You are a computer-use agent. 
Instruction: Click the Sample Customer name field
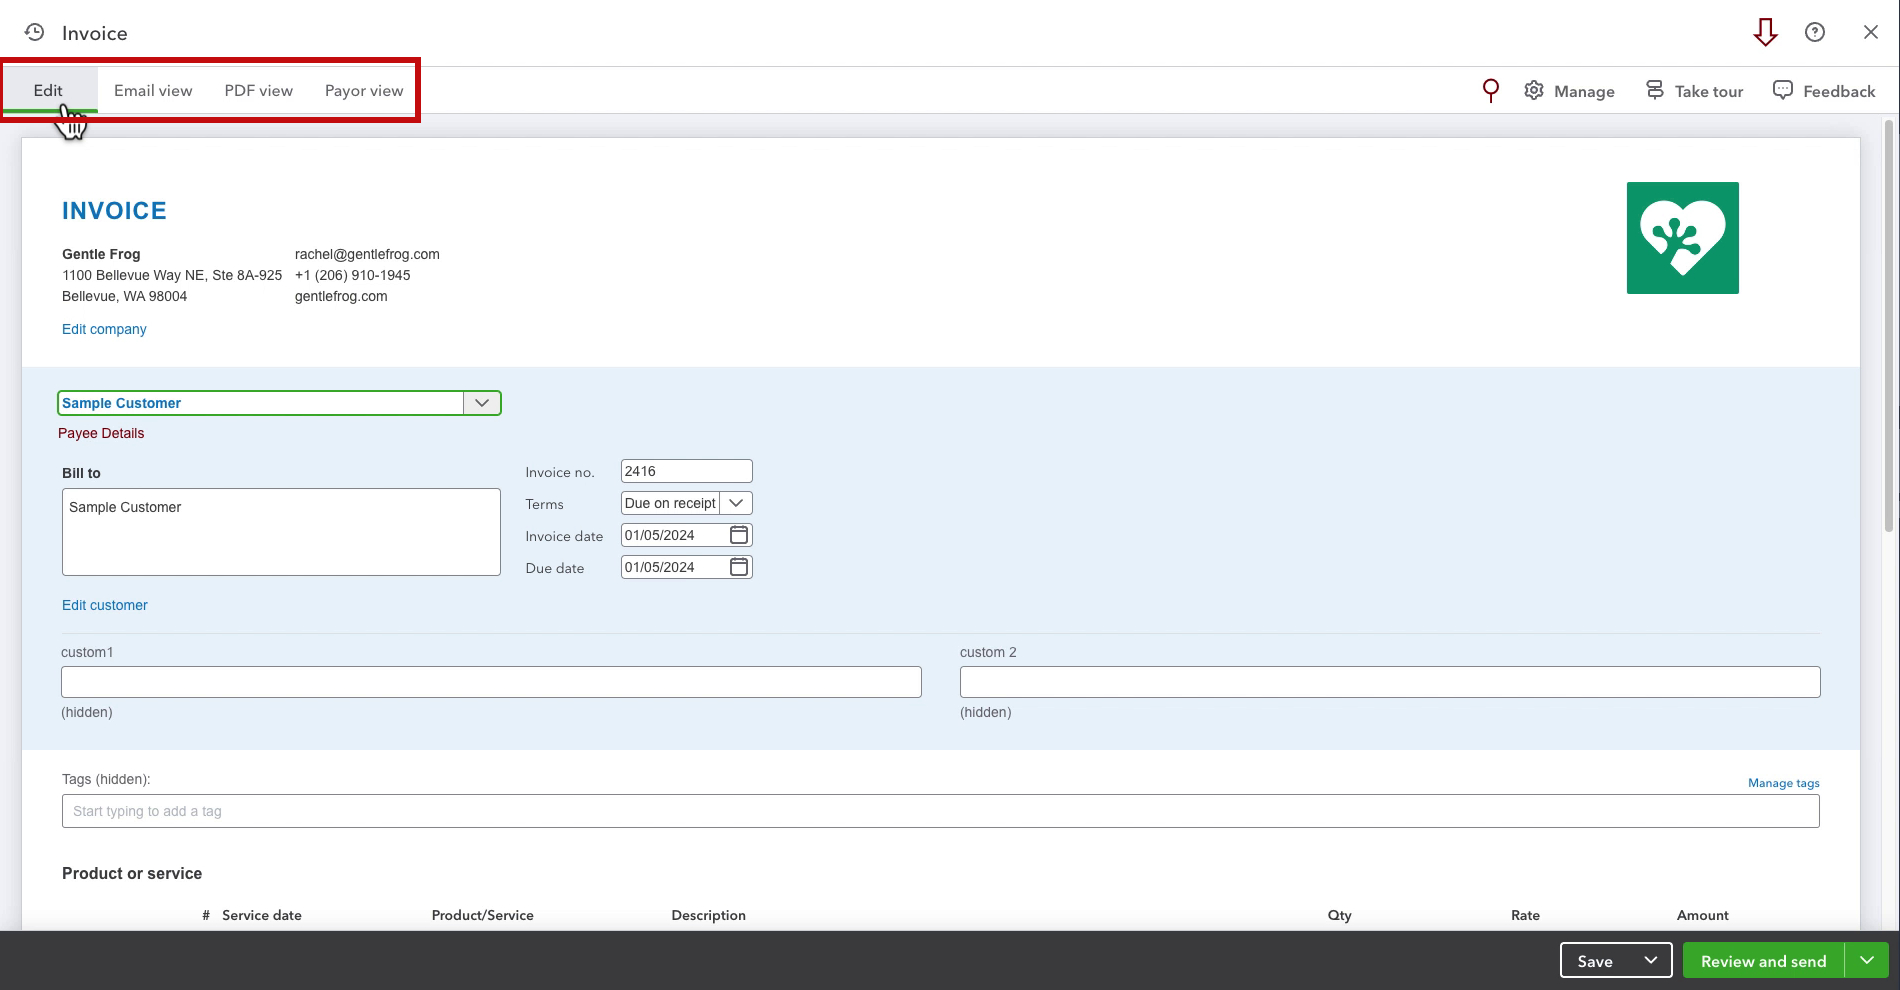click(261, 403)
